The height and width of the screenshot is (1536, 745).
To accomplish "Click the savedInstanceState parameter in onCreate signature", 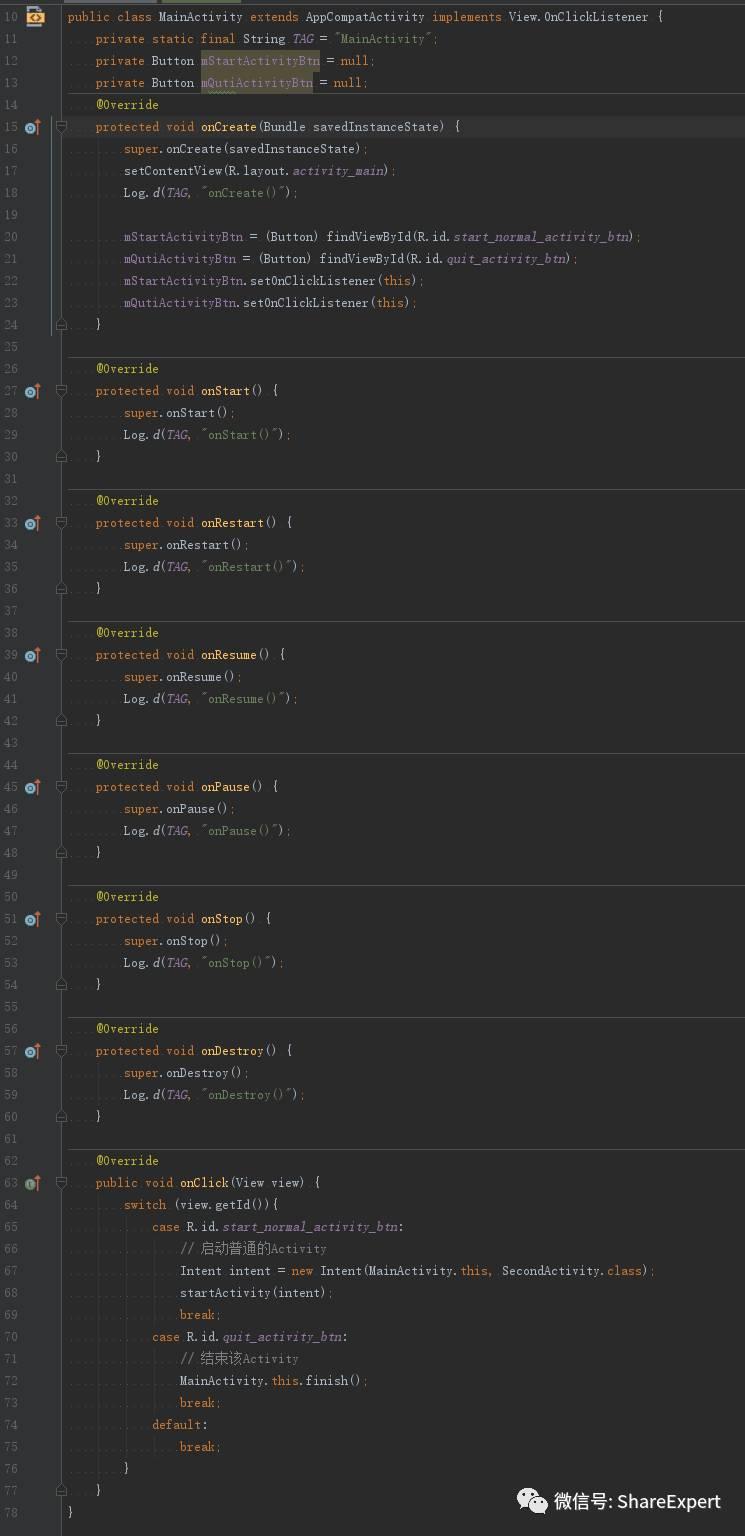I will pyautogui.click(x=377, y=127).
